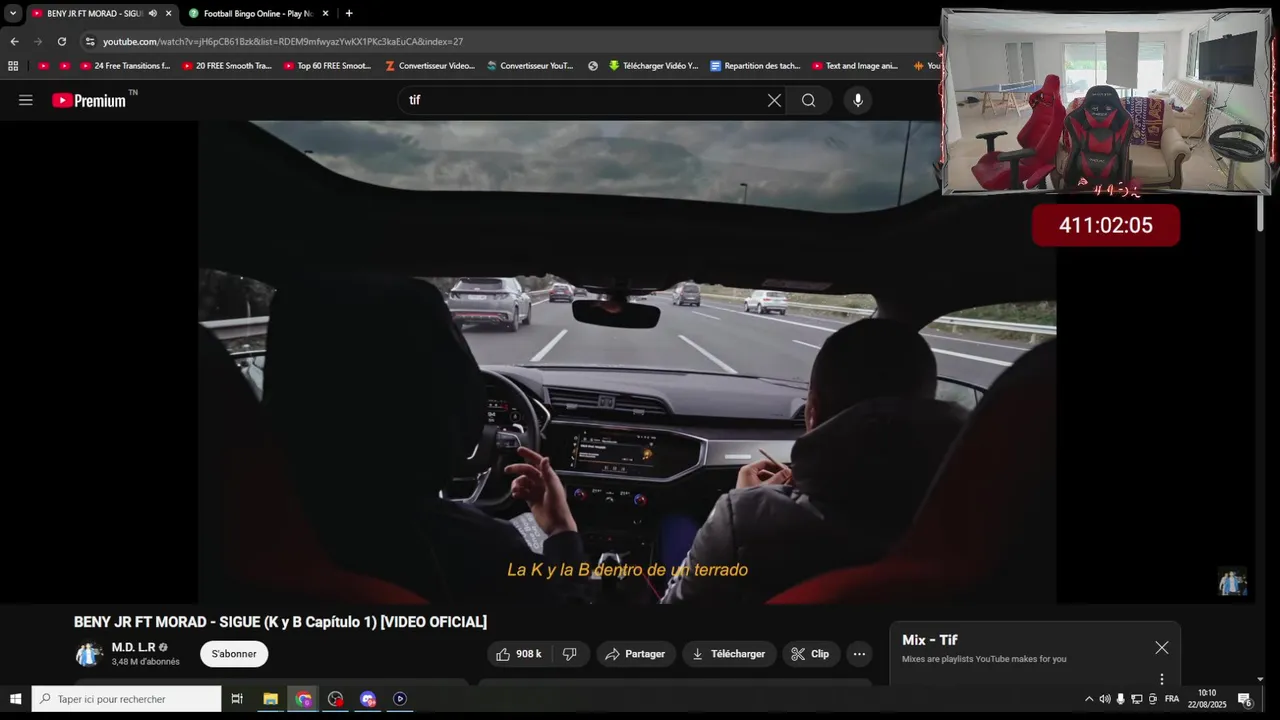The width and height of the screenshot is (1280, 720).
Task: Go to the YouTube Premium home logo
Action: (90, 100)
